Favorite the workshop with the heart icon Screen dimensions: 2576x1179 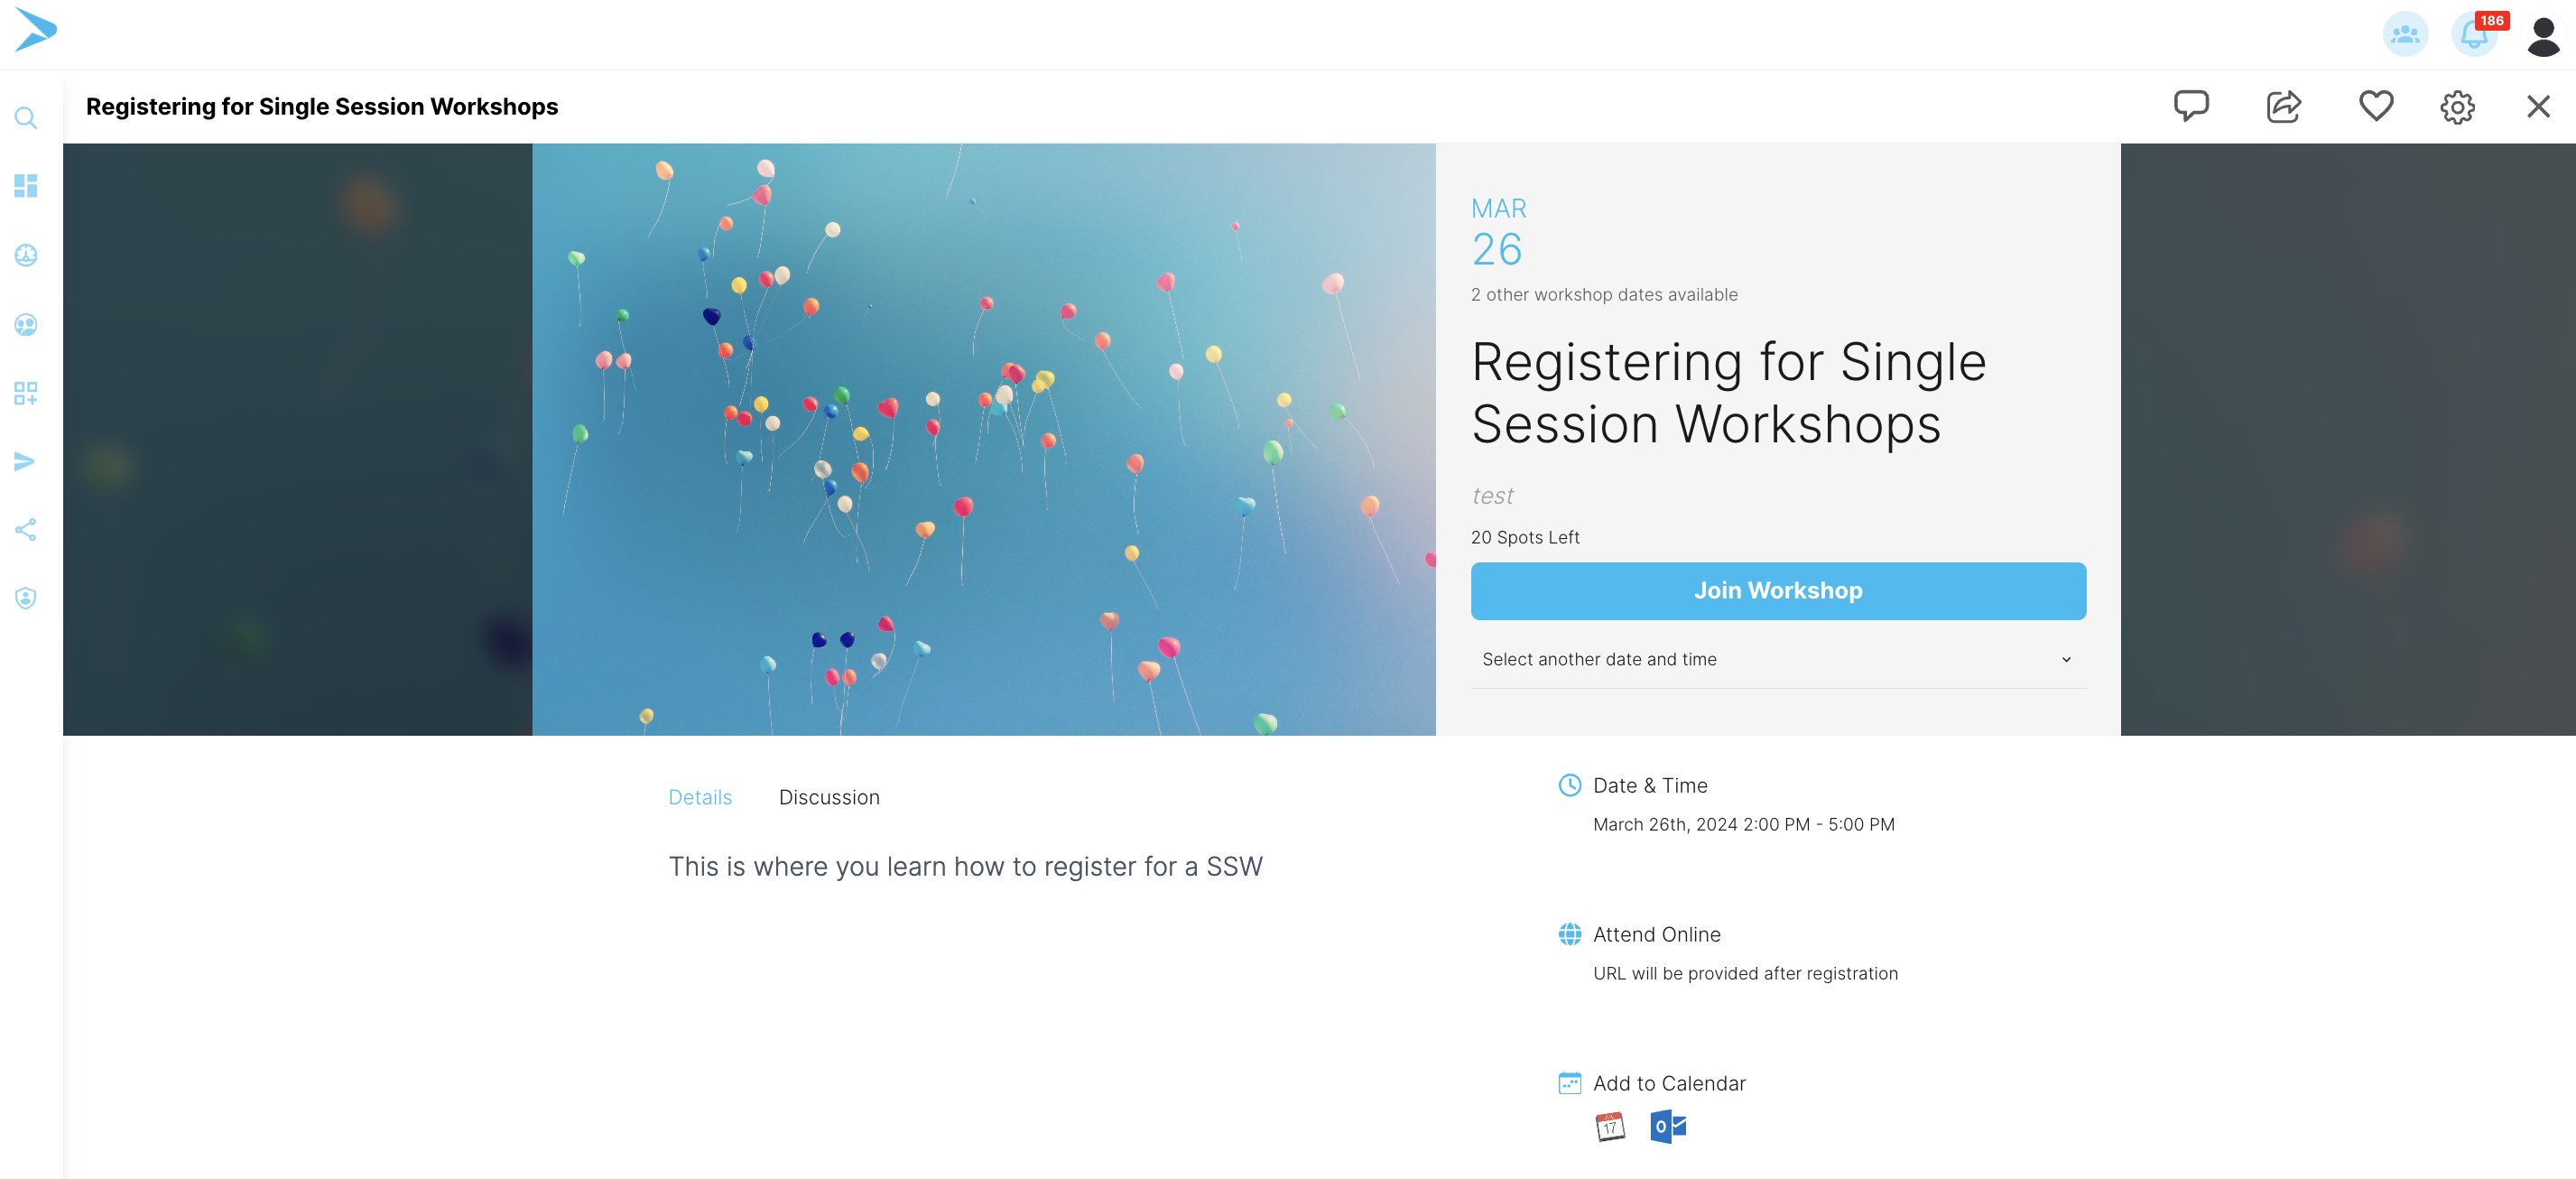pos(2376,106)
